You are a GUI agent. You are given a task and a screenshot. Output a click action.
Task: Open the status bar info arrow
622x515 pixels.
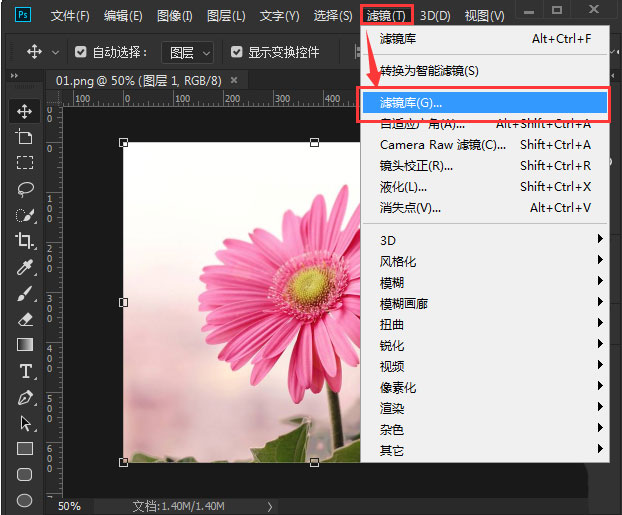coord(270,507)
